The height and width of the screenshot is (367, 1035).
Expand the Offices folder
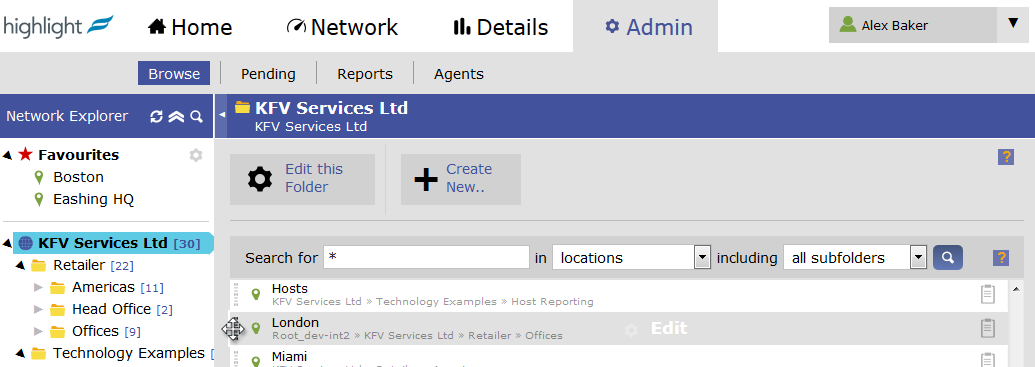click(x=38, y=331)
